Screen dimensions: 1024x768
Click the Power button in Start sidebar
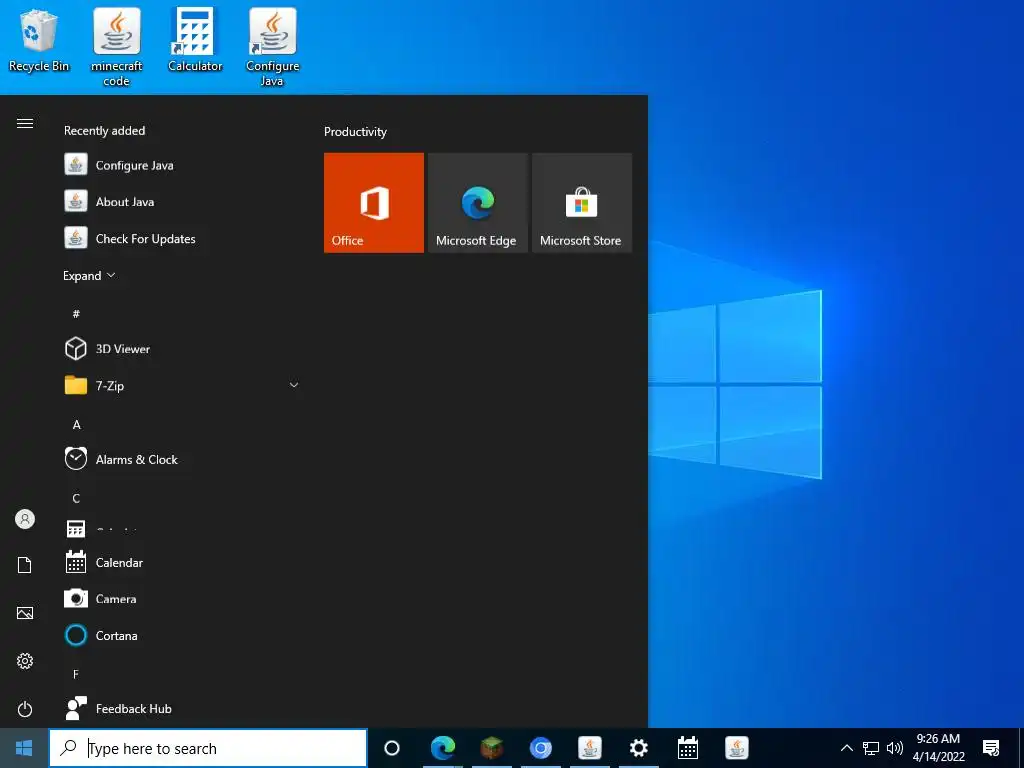coord(25,709)
